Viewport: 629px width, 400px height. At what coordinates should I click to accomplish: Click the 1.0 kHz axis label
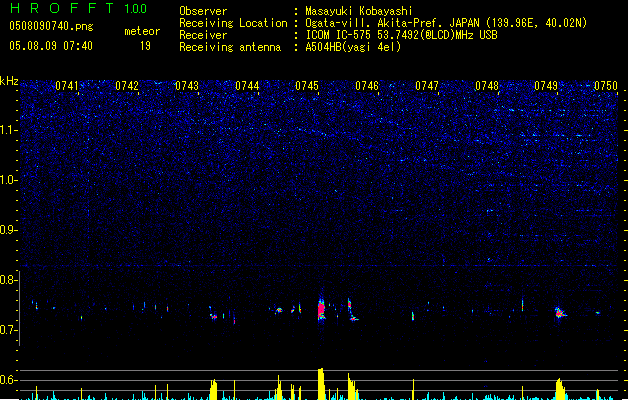coord(9,180)
